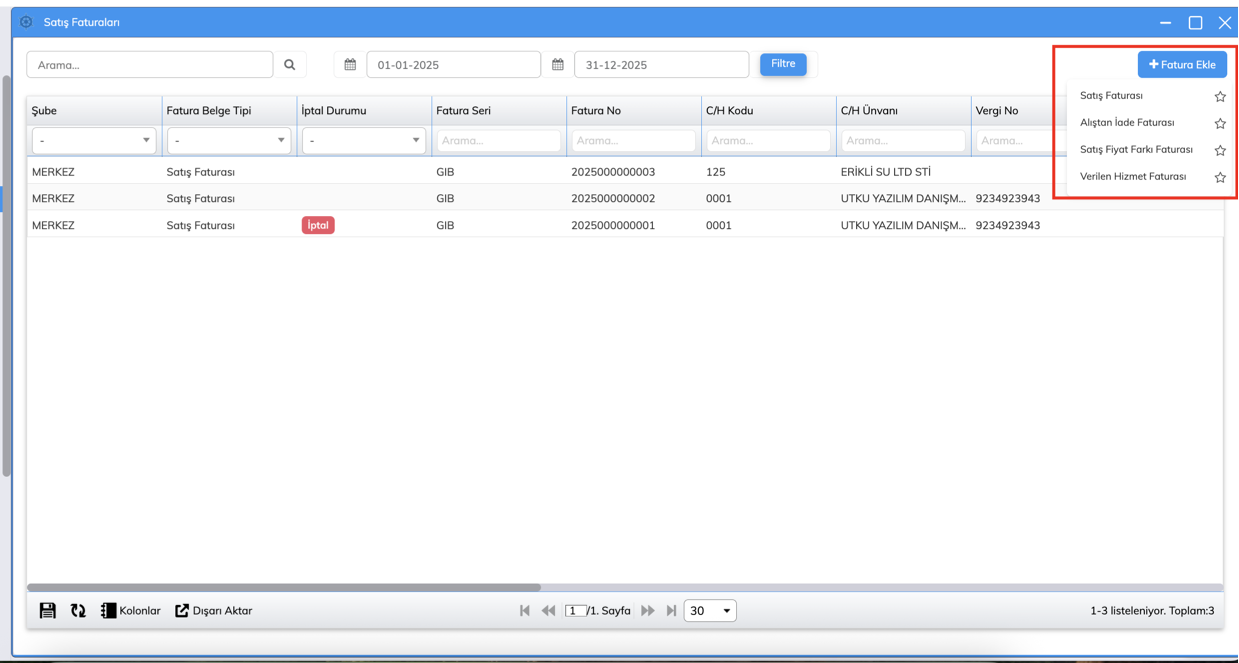Open the page size dropdown showing 30
The height and width of the screenshot is (663, 1239).
tap(710, 611)
